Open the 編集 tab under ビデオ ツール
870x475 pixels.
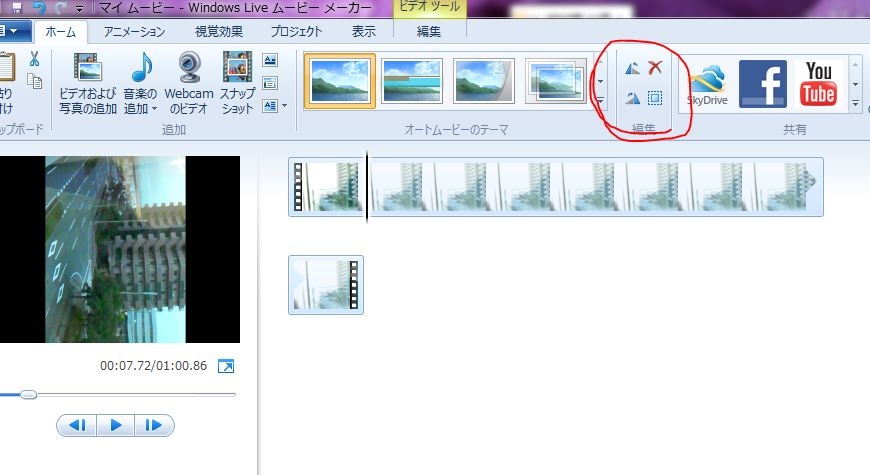pyautogui.click(x=428, y=32)
